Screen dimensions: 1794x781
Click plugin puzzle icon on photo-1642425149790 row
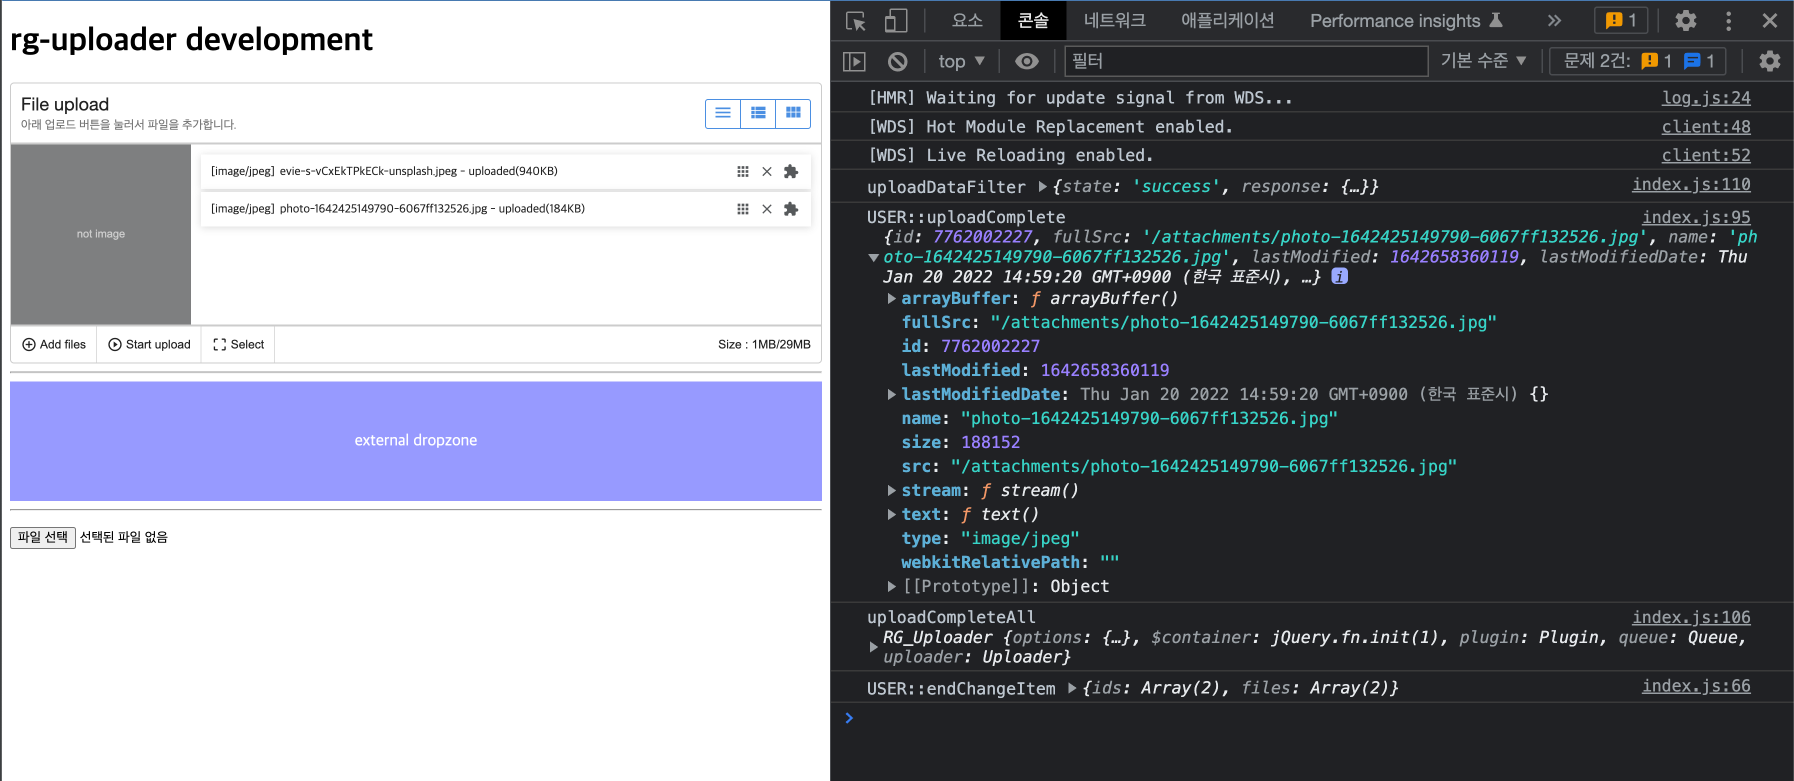click(x=791, y=209)
